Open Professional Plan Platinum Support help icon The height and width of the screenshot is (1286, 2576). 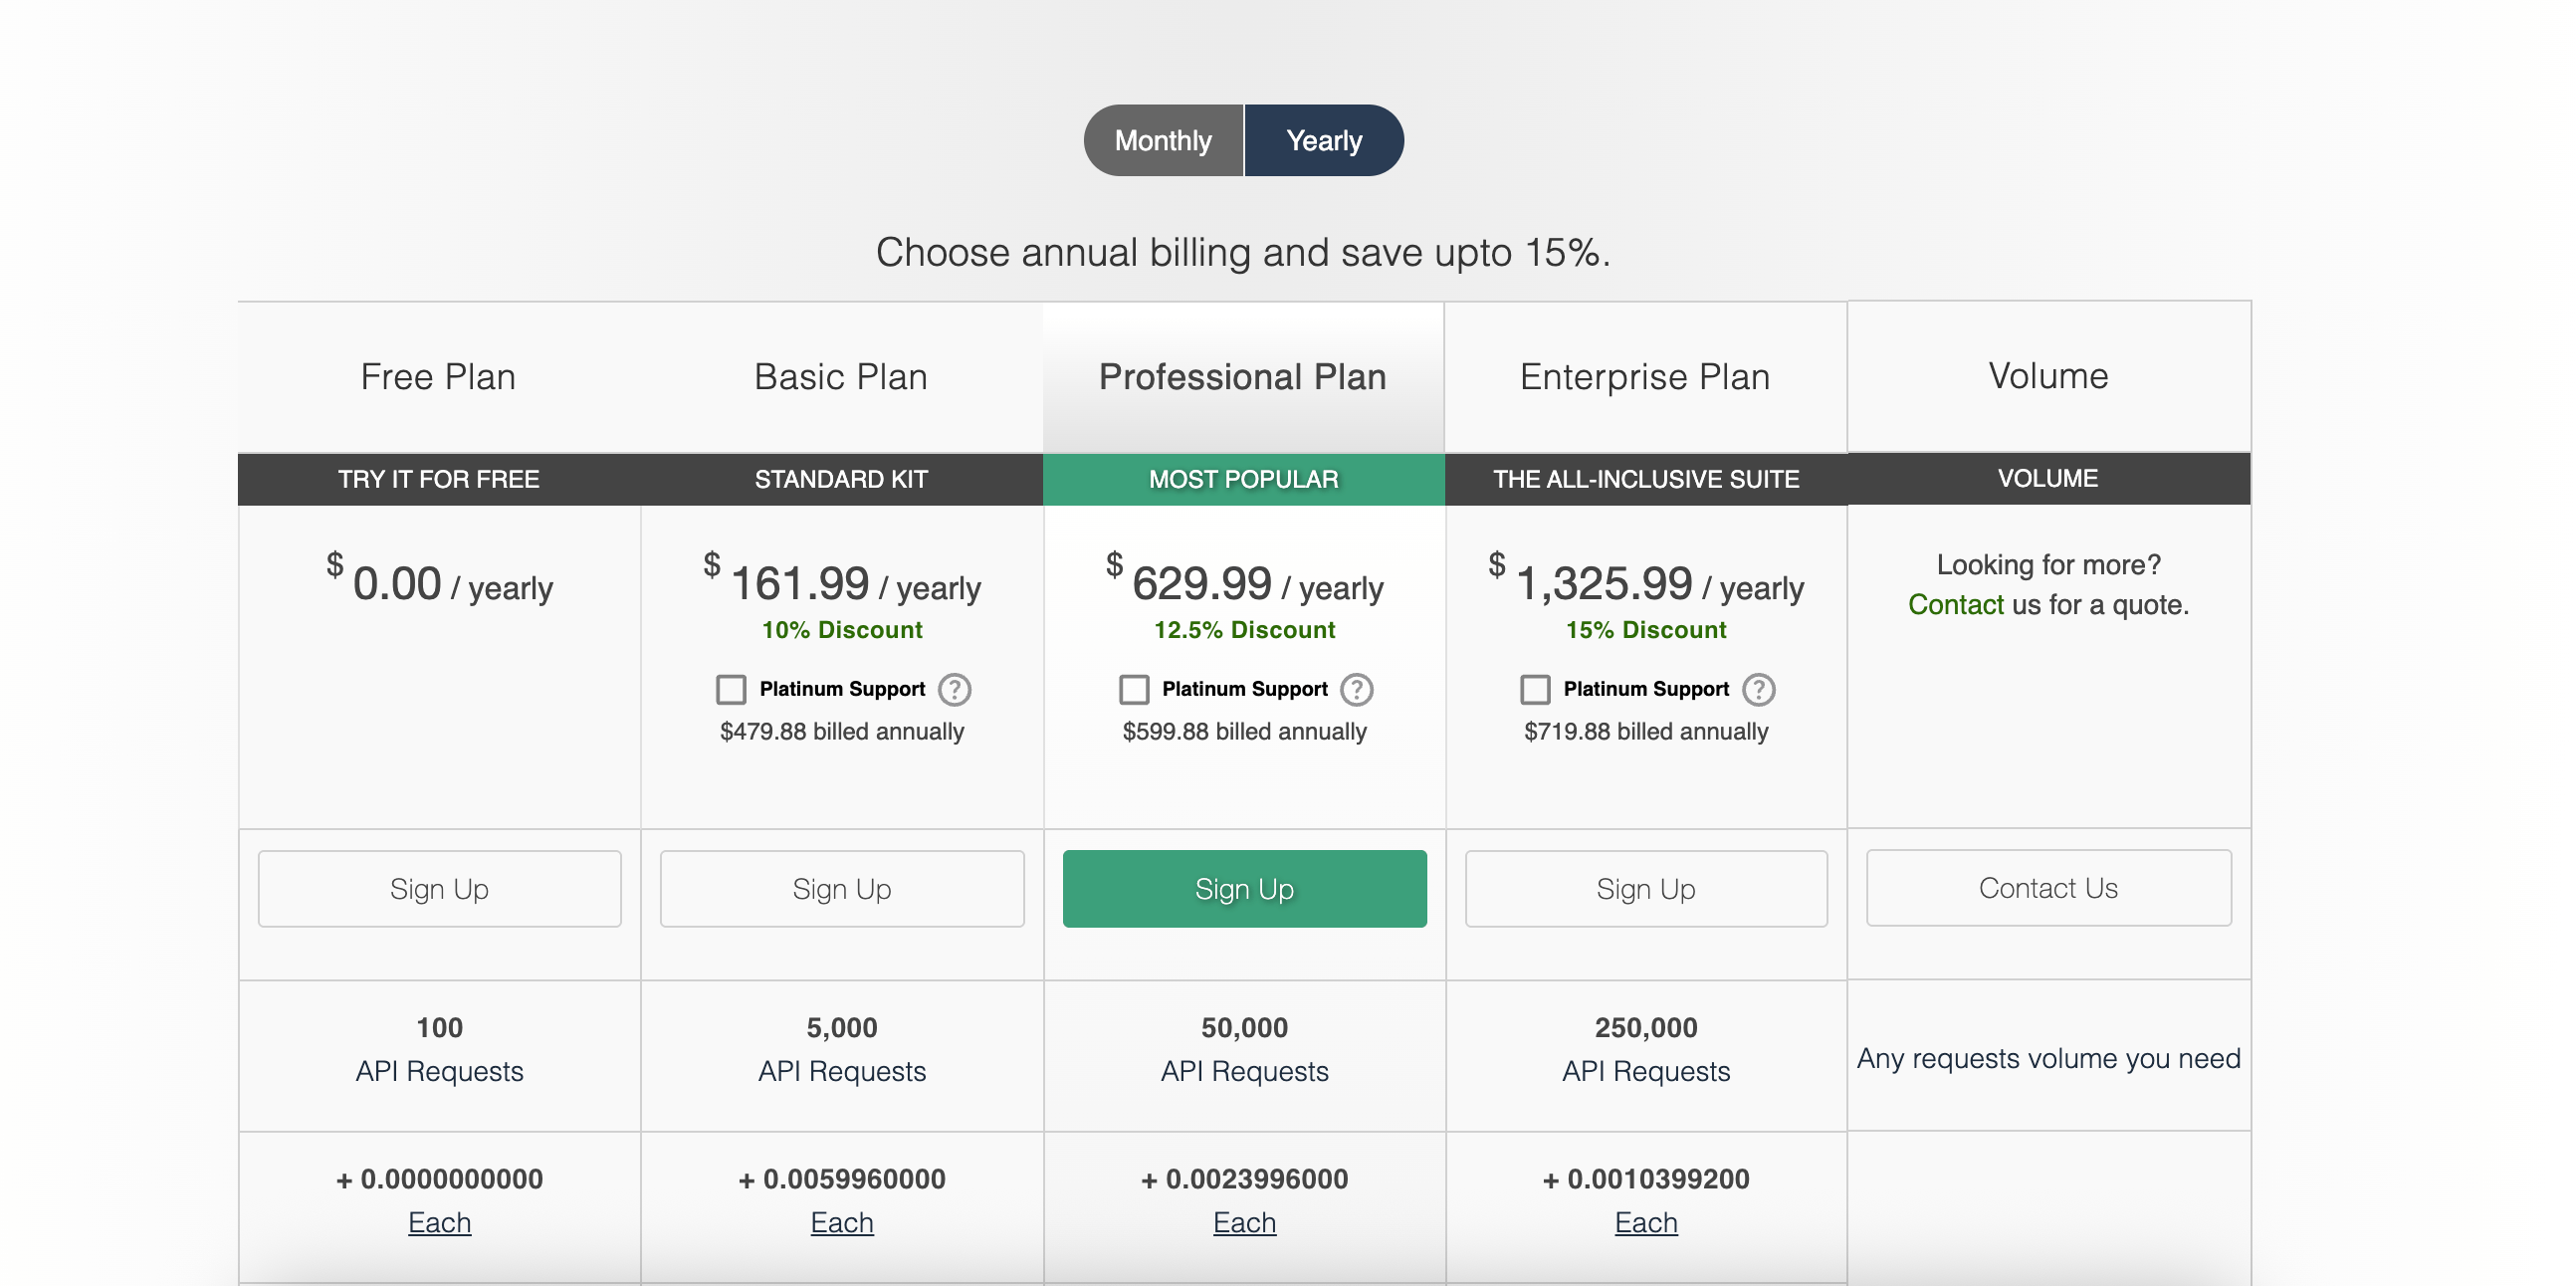pyautogui.click(x=1356, y=689)
